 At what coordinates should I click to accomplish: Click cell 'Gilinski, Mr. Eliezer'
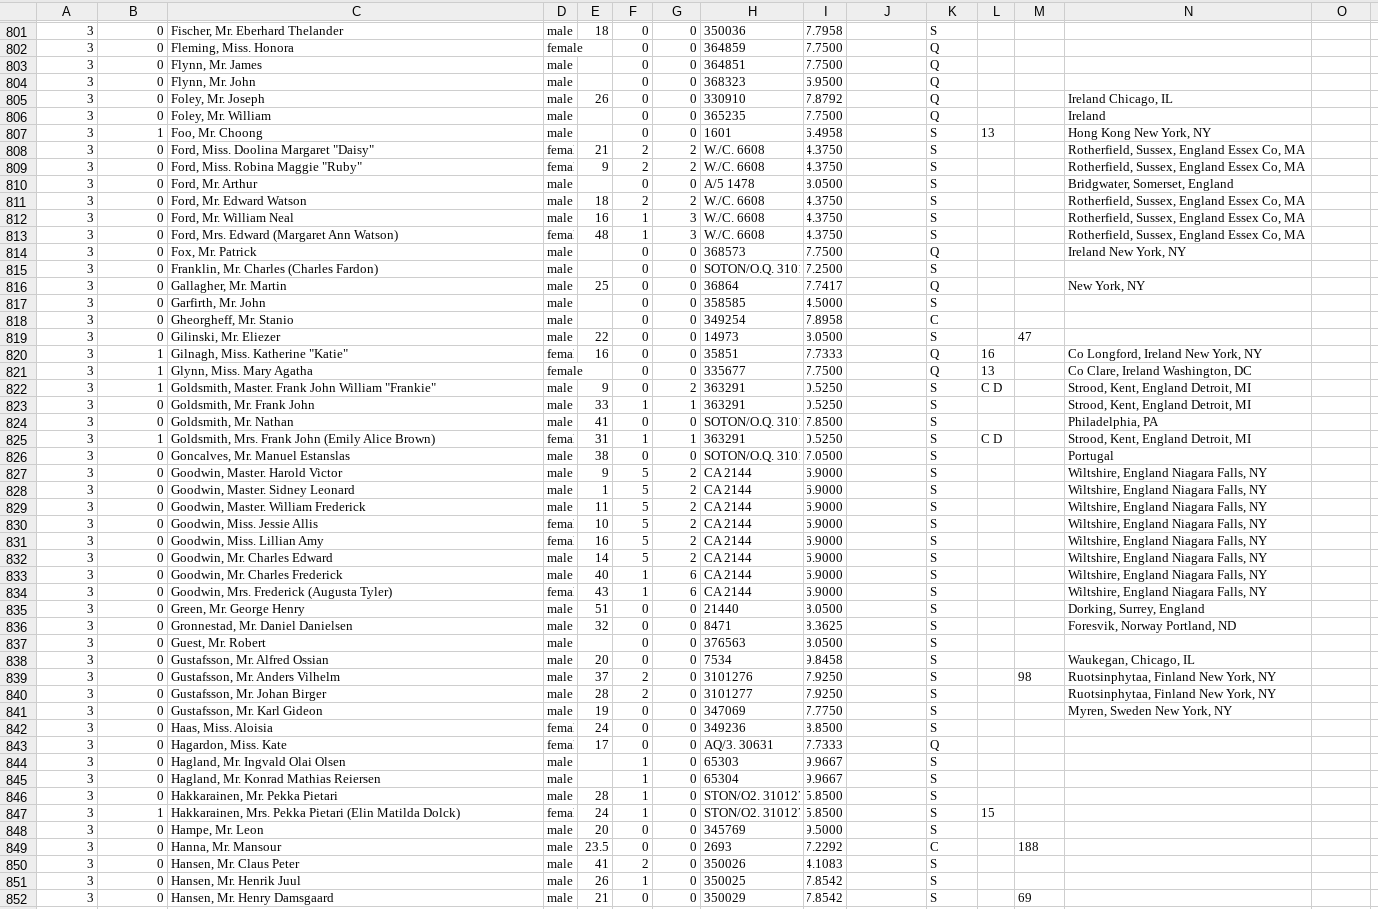coord(356,337)
